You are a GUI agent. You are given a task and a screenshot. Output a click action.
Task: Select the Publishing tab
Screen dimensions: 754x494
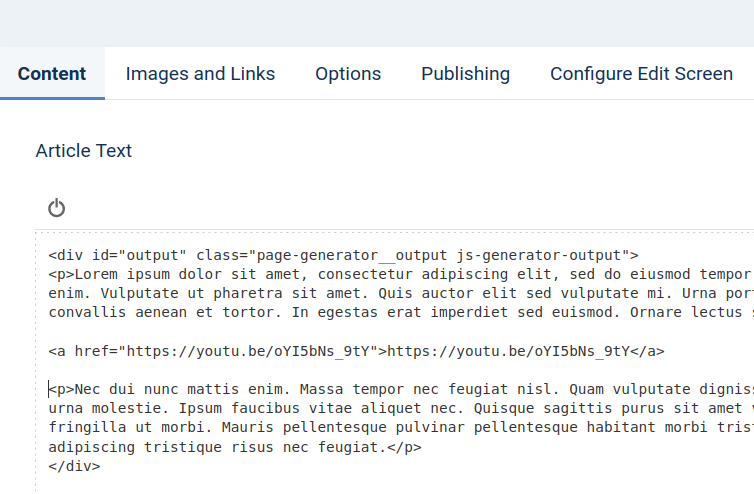point(465,74)
